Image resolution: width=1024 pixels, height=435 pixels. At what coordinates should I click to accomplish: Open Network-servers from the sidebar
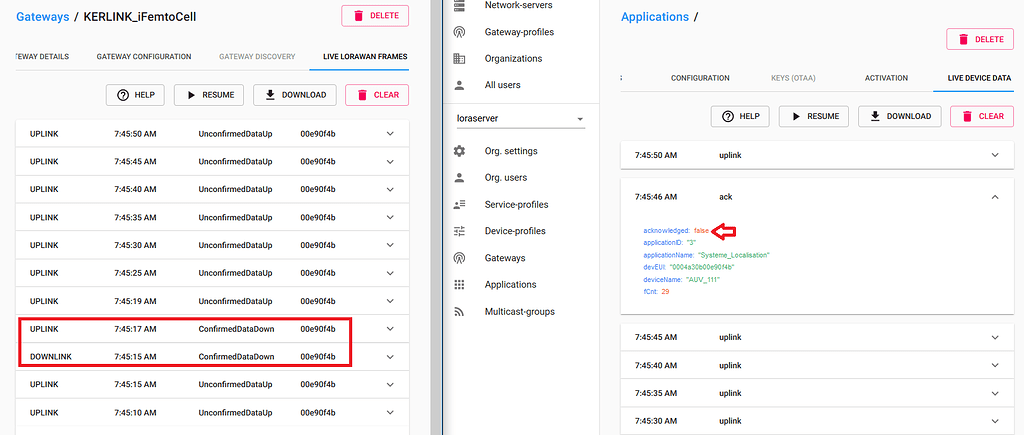[x=518, y=5]
